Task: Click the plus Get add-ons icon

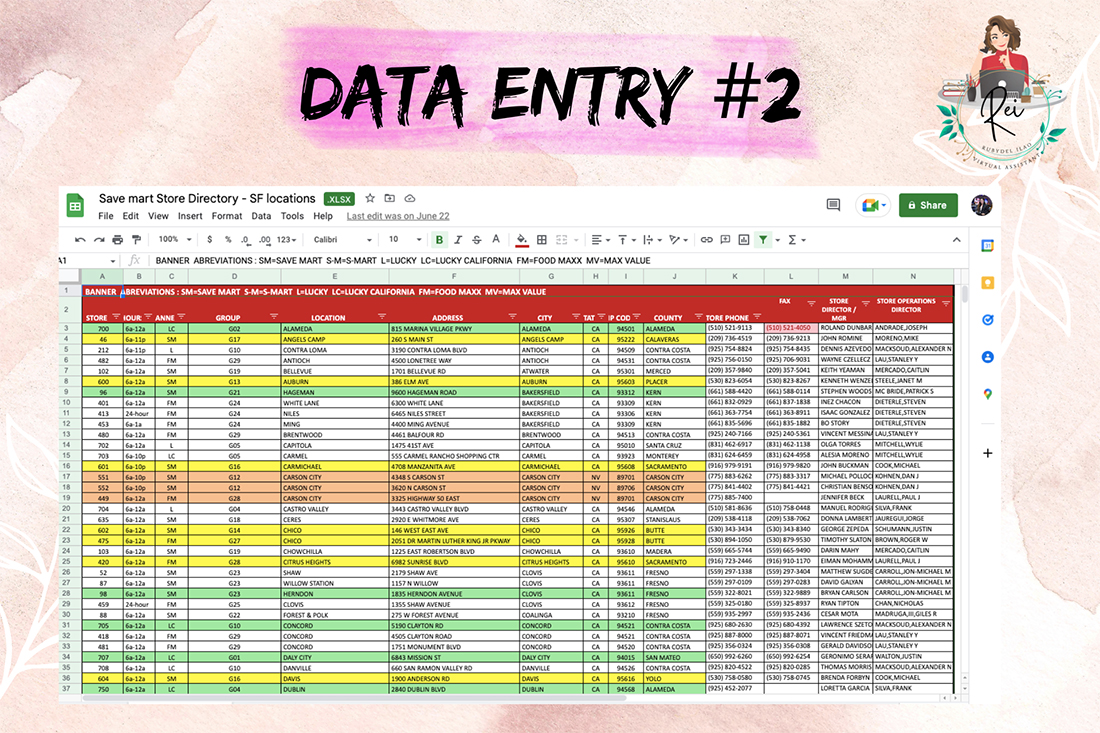Action: pos(988,453)
